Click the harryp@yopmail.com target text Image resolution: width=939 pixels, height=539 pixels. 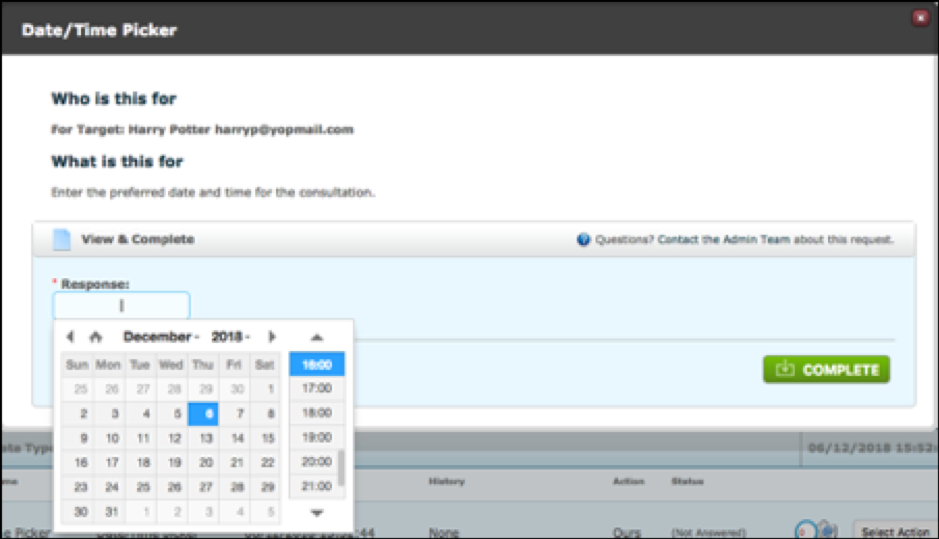(284, 130)
